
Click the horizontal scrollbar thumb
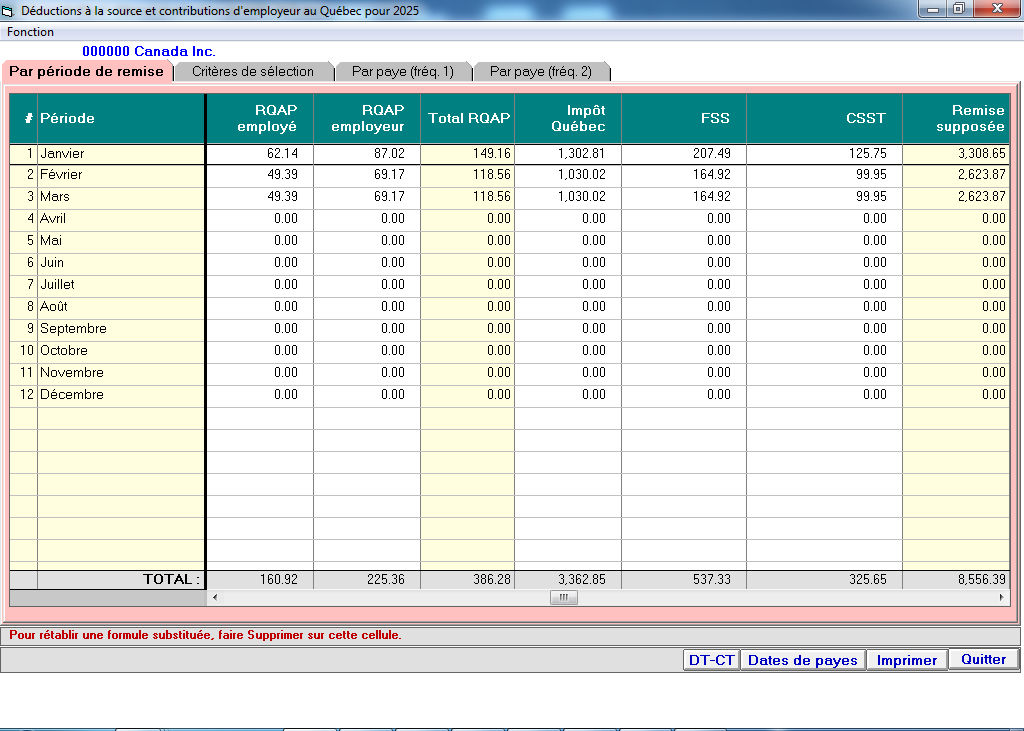click(563, 597)
